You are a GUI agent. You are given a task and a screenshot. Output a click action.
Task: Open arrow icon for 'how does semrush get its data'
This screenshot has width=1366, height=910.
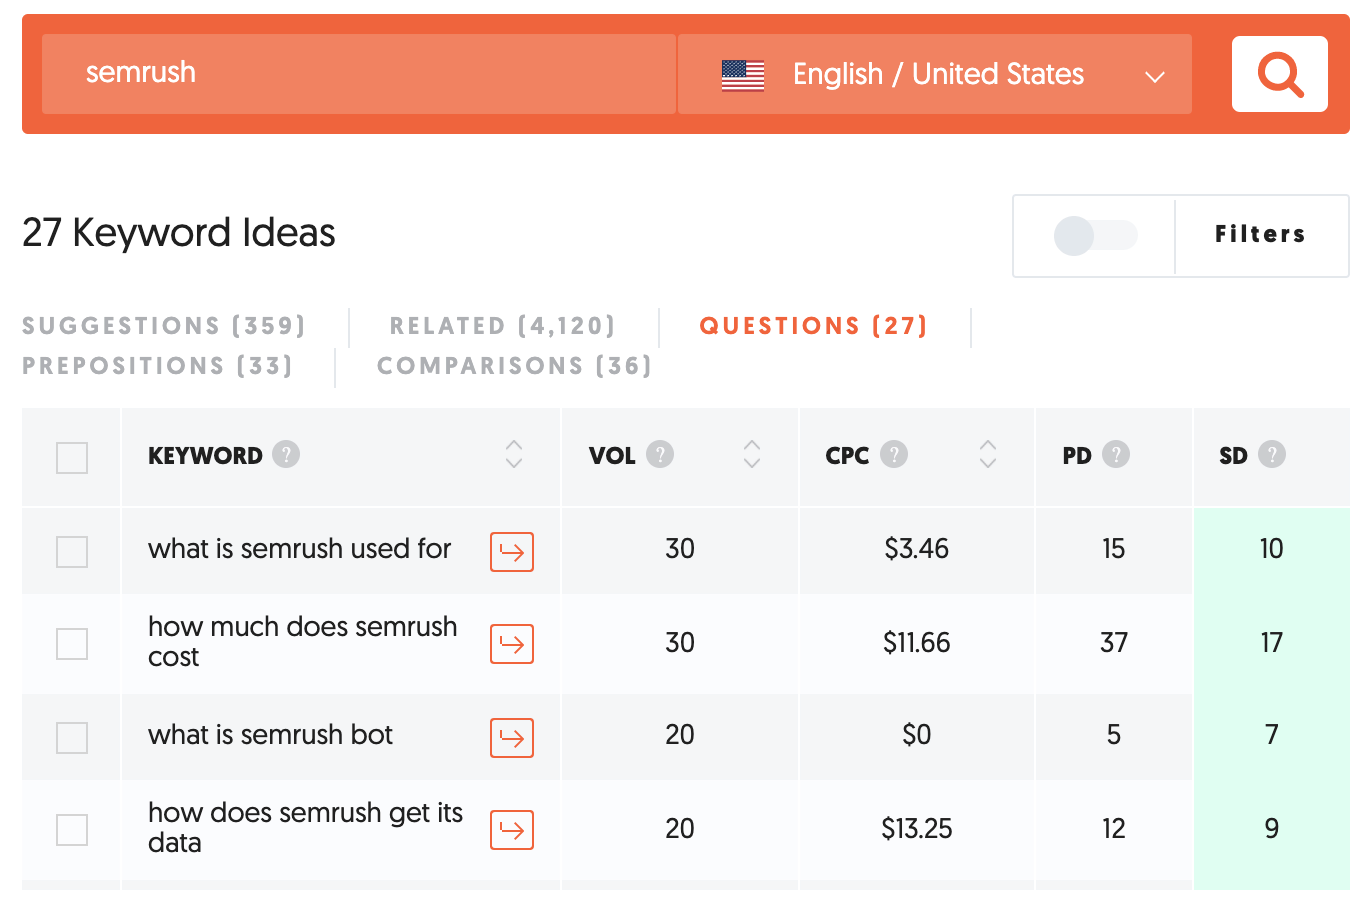point(512,830)
